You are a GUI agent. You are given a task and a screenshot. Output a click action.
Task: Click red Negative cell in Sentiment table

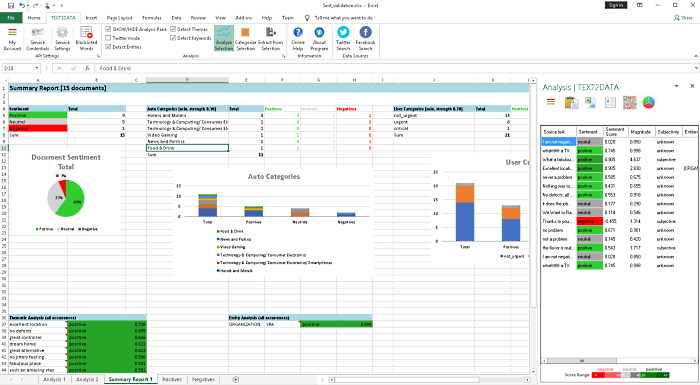pos(38,128)
